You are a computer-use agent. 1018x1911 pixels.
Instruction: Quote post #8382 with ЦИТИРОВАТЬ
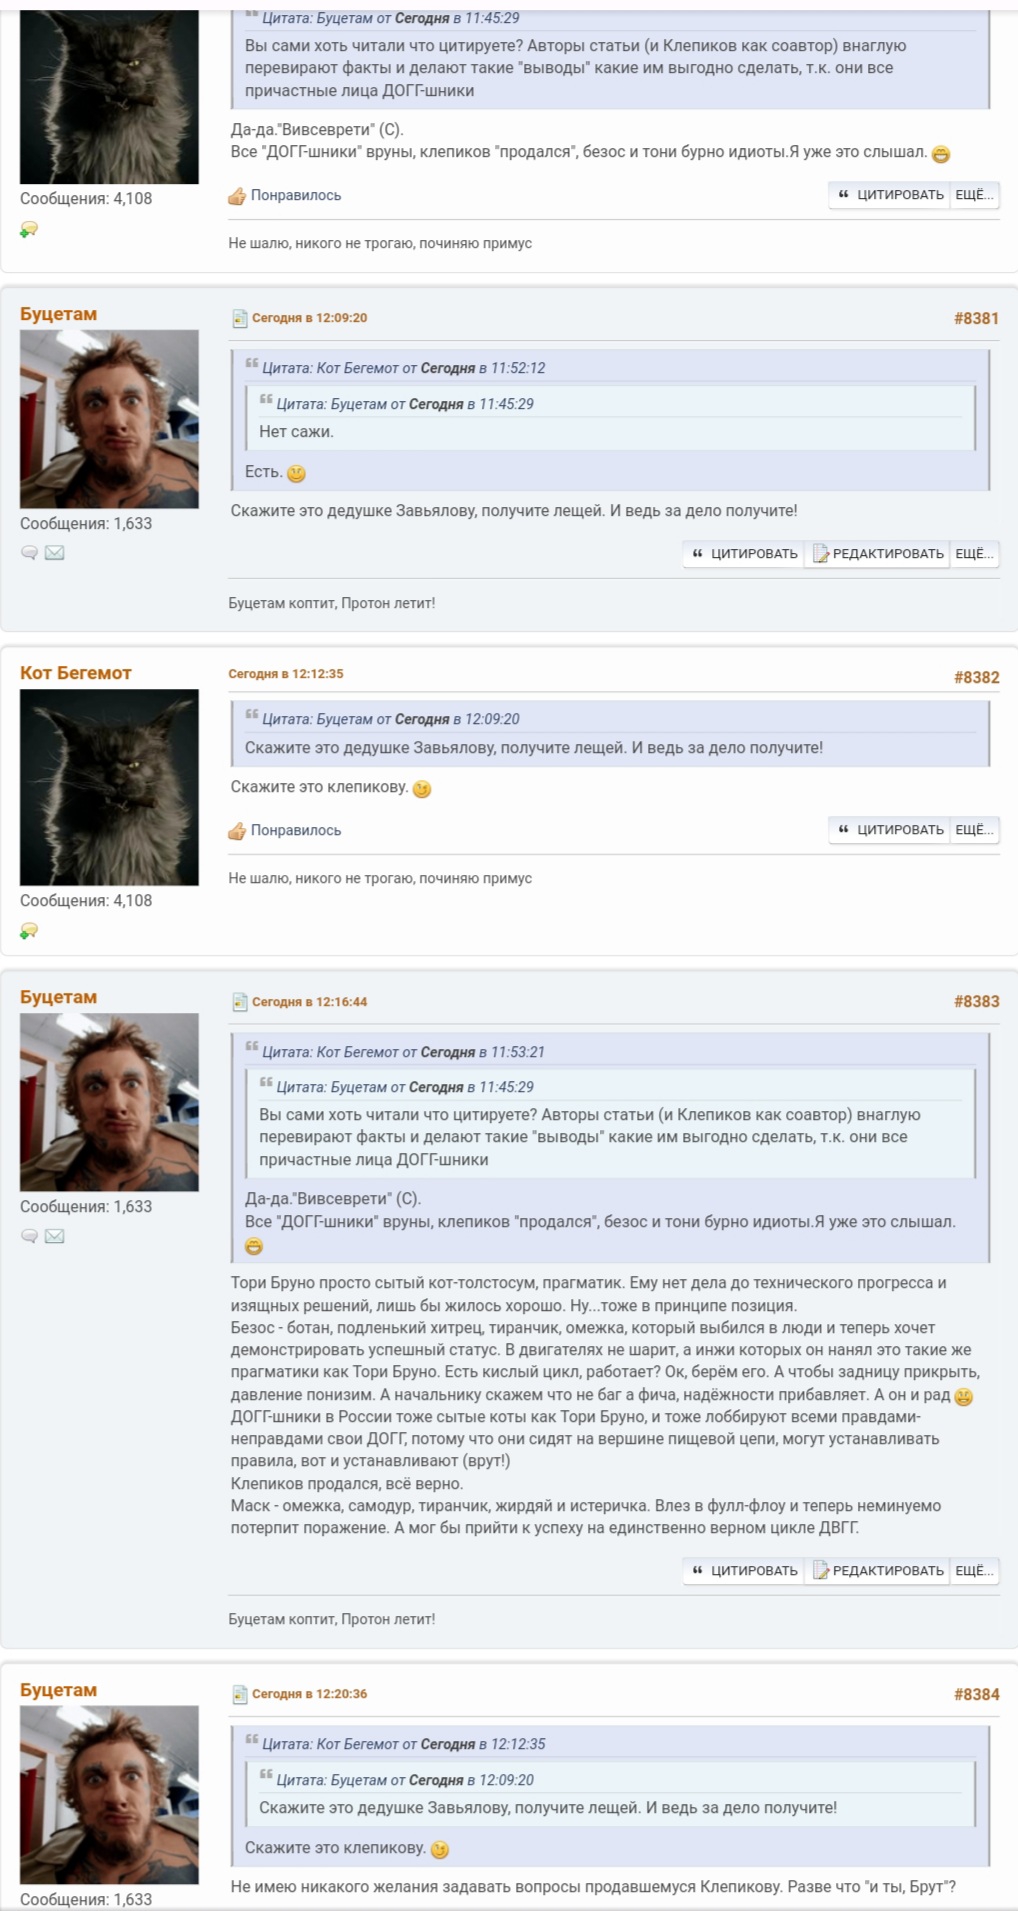click(890, 830)
